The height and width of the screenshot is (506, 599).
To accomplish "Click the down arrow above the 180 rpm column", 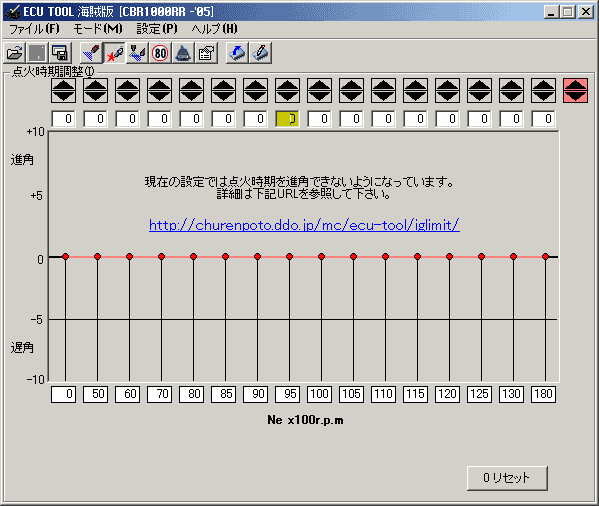I will click(x=544, y=96).
